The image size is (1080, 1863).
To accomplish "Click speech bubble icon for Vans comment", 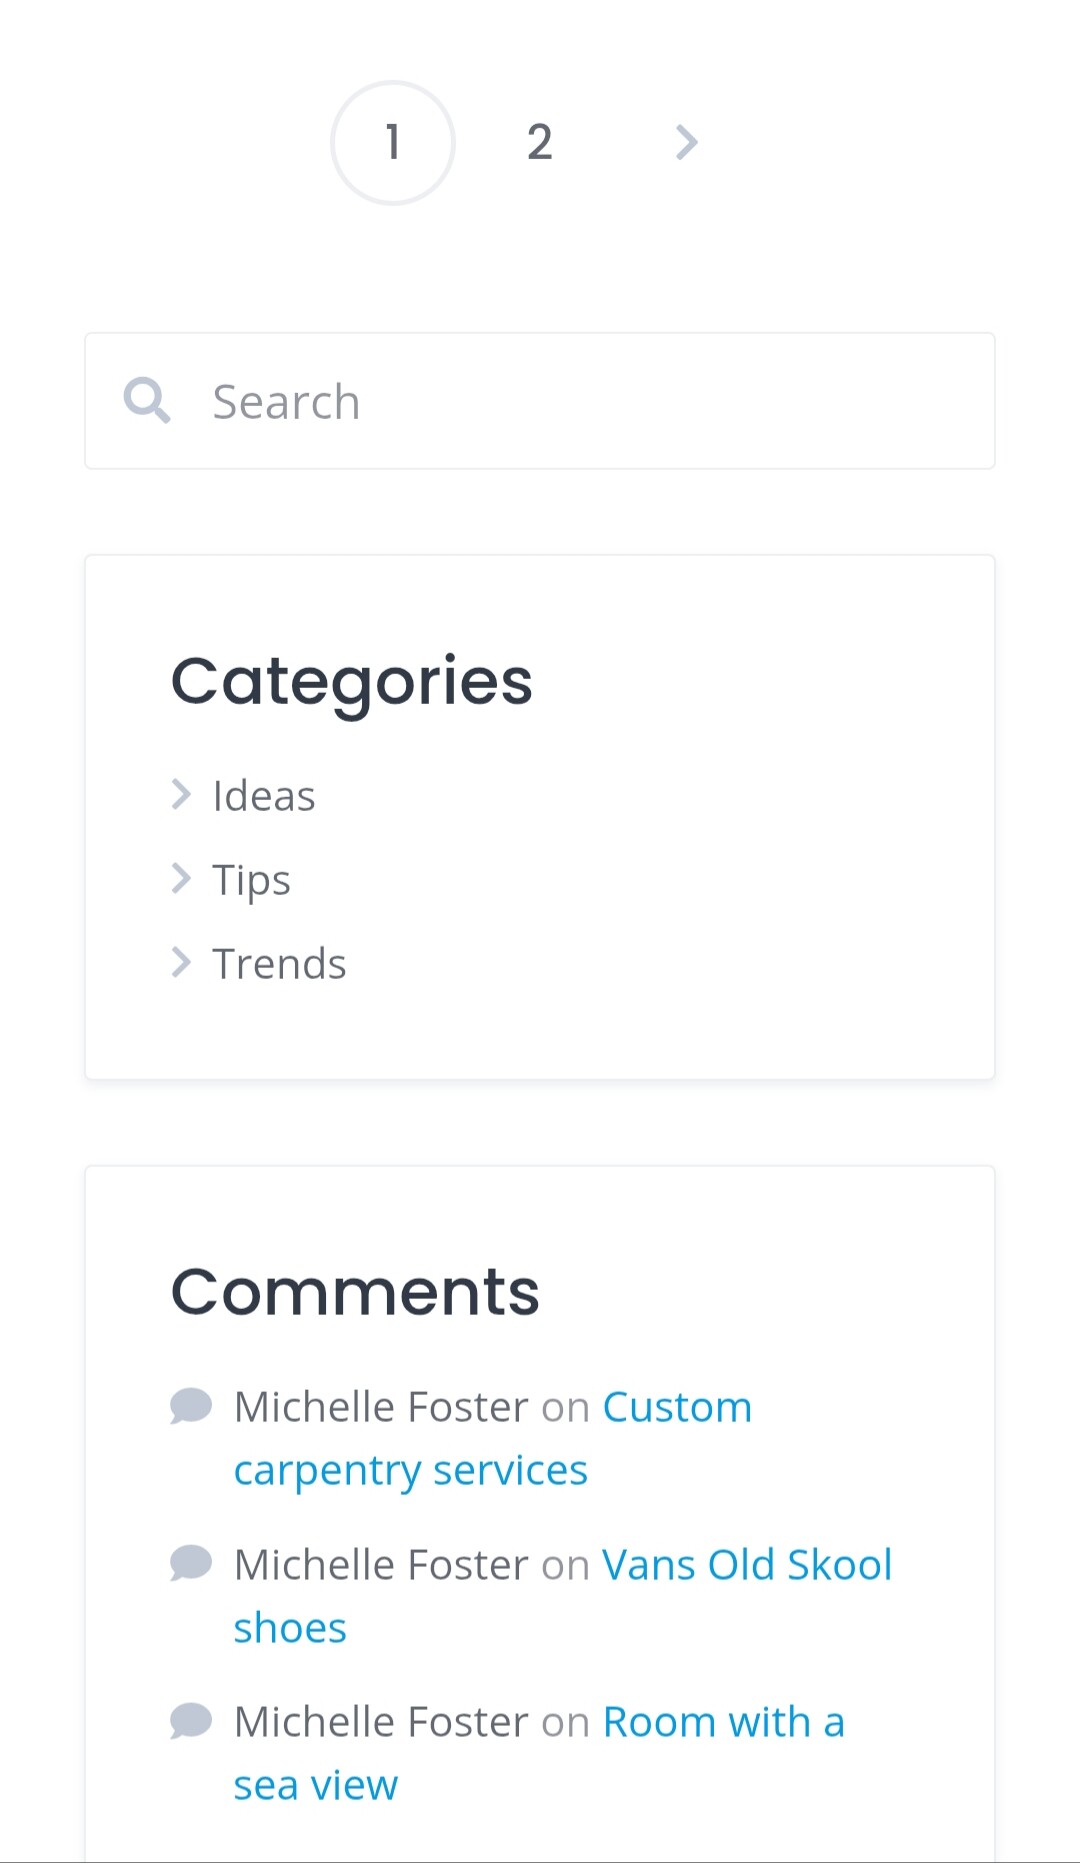I will pos(191,1563).
